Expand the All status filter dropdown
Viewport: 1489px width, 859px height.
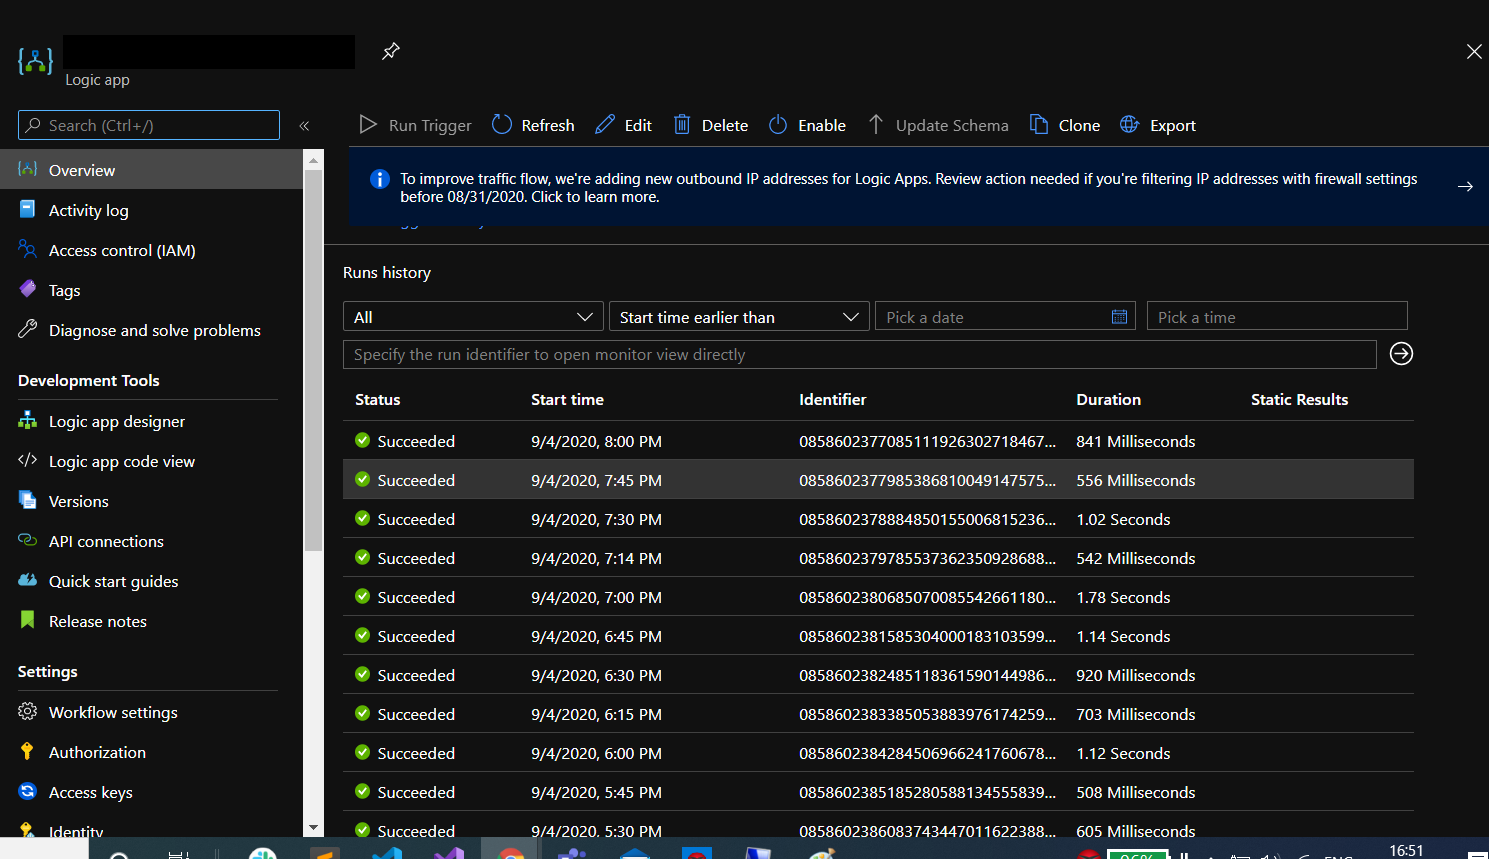[x=473, y=317]
